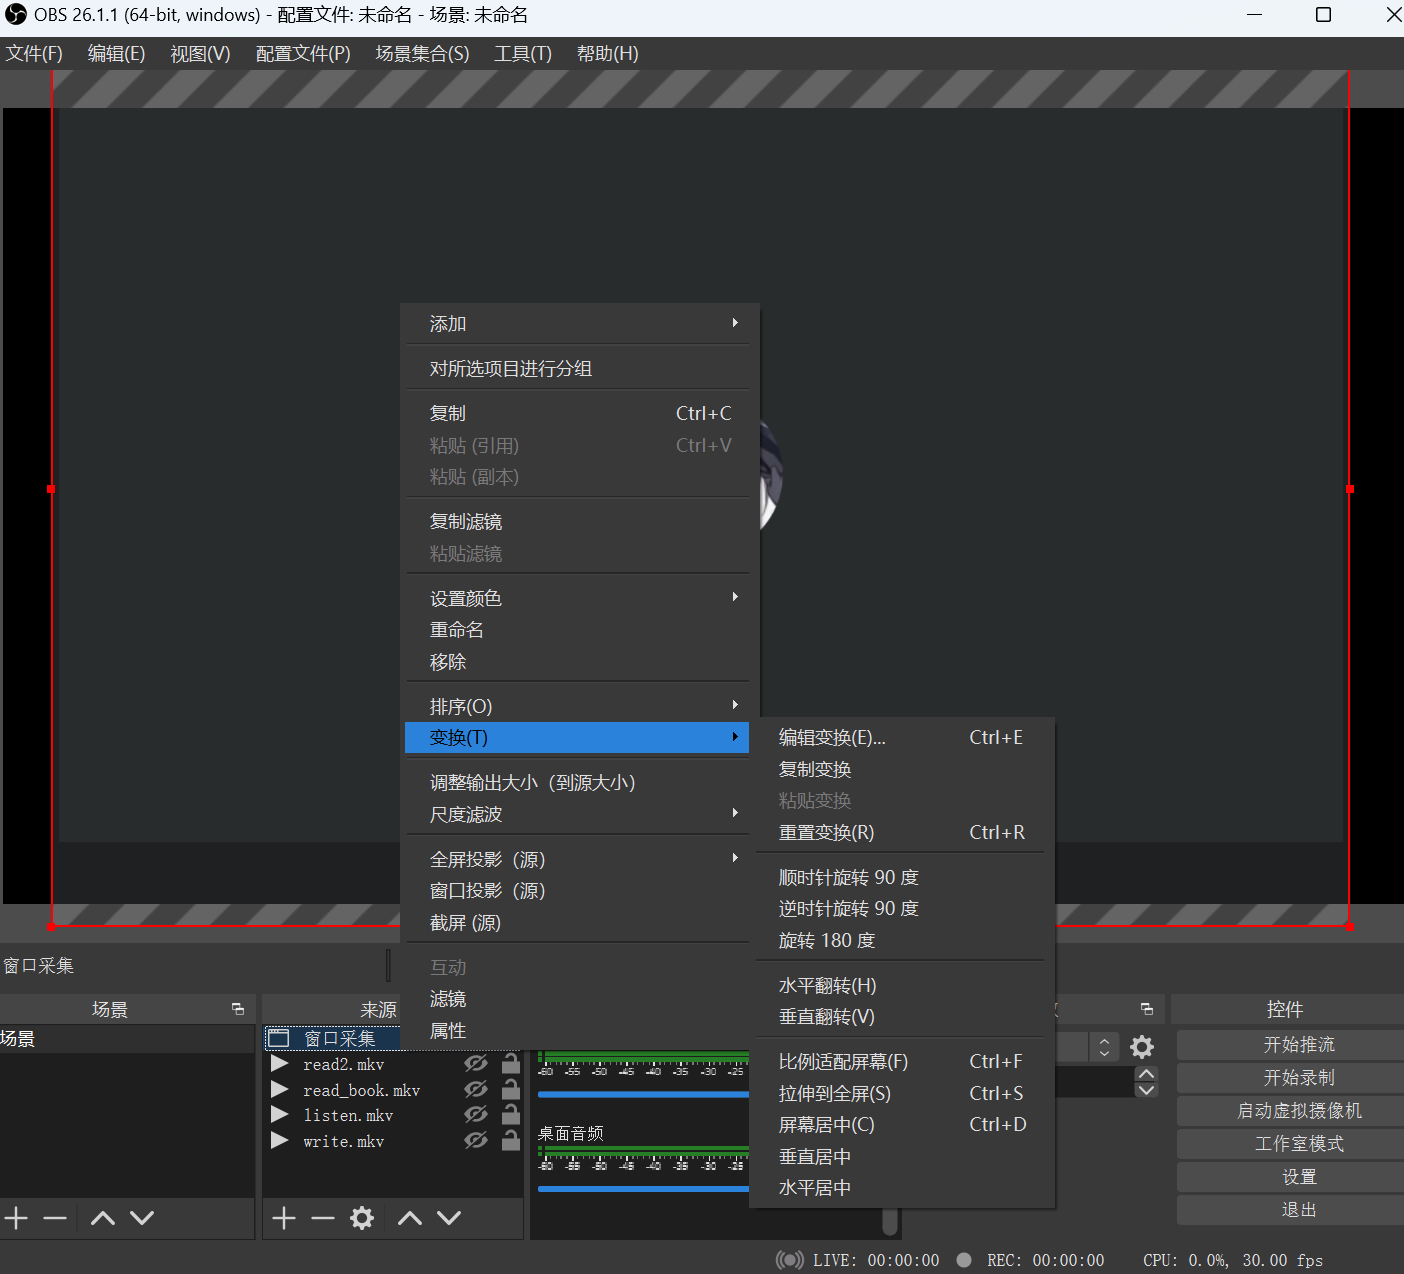This screenshot has width=1404, height=1274.
Task: Add a new scene with the plus icon
Action: coord(16,1217)
